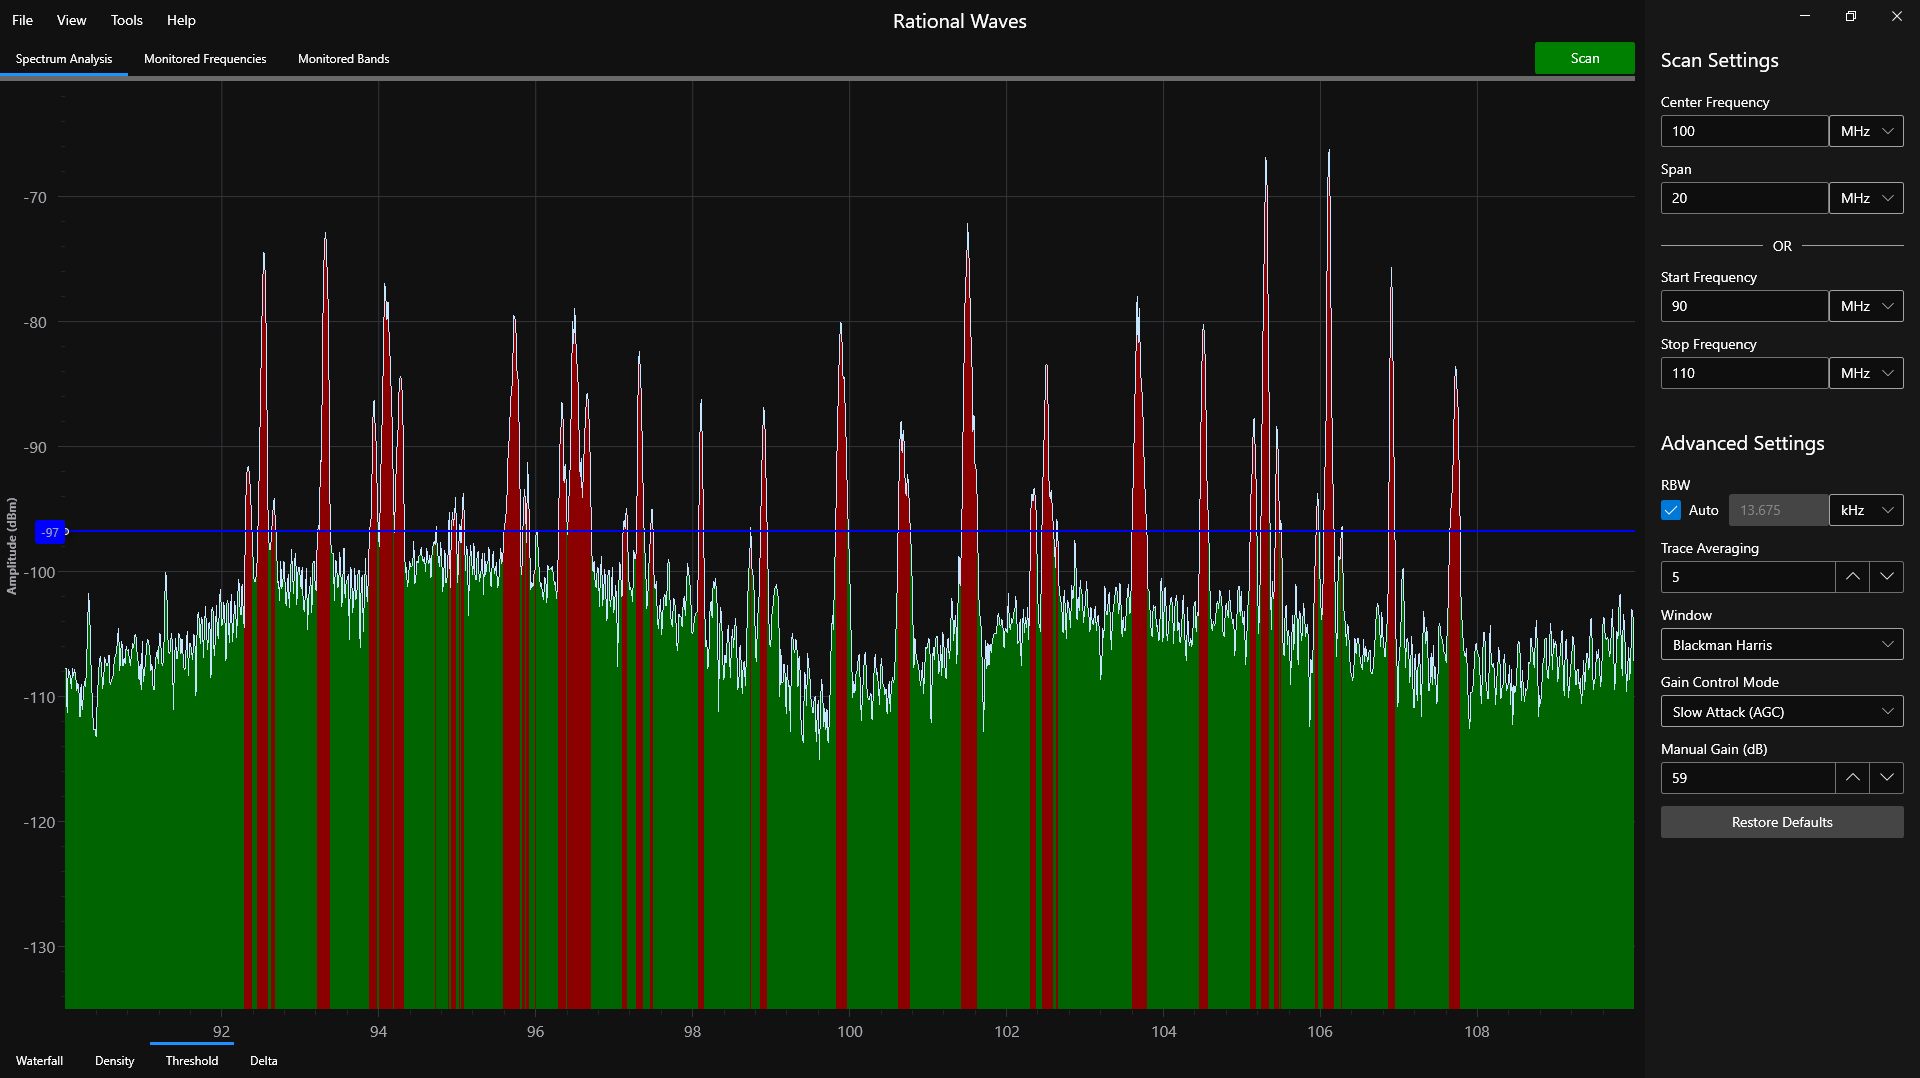Increase Trace Averaging using up arrow
The width and height of the screenshot is (1920, 1078).
[1852, 577]
